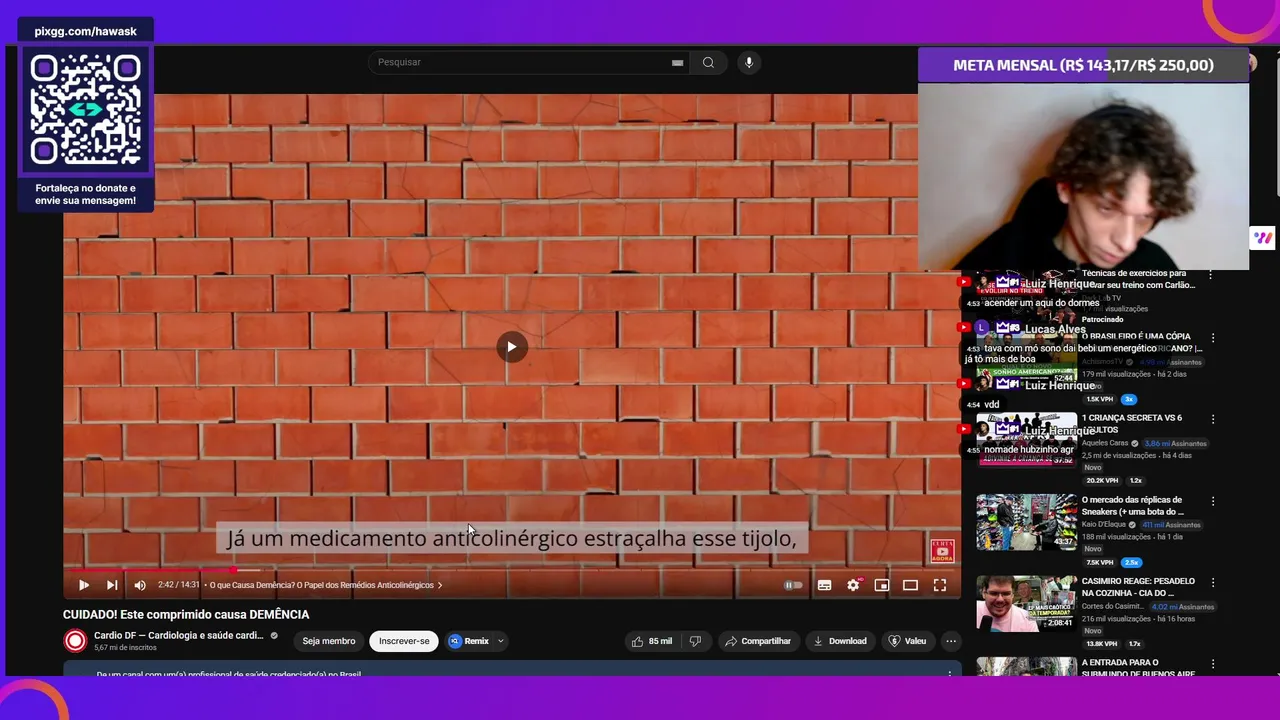
Task: Toggle subtitles with the captions icon
Action: [824, 585]
